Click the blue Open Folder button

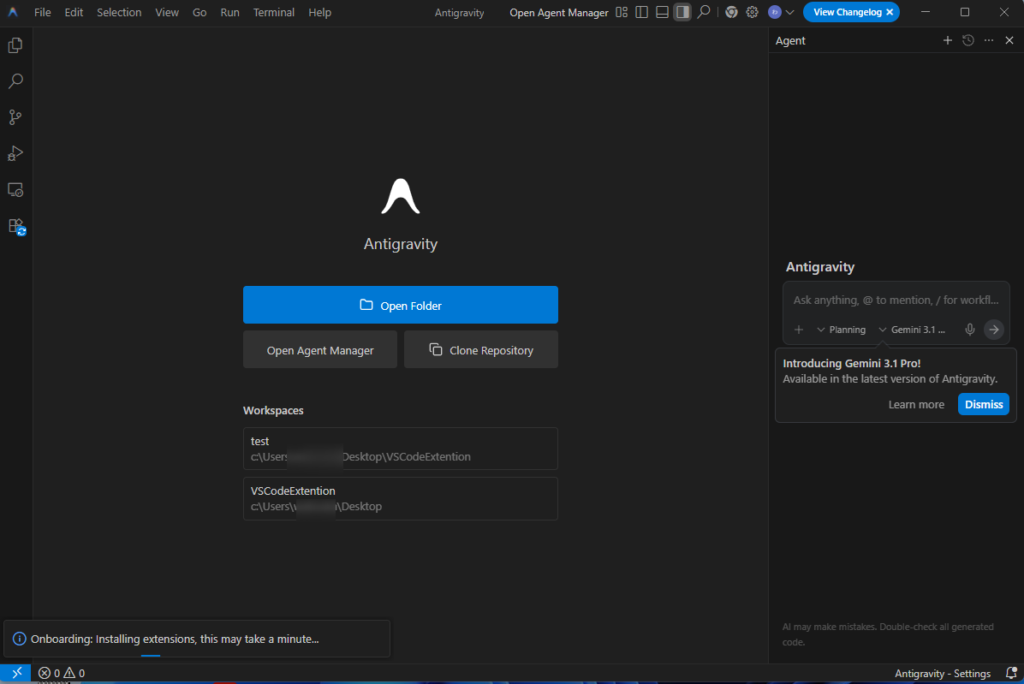point(400,305)
